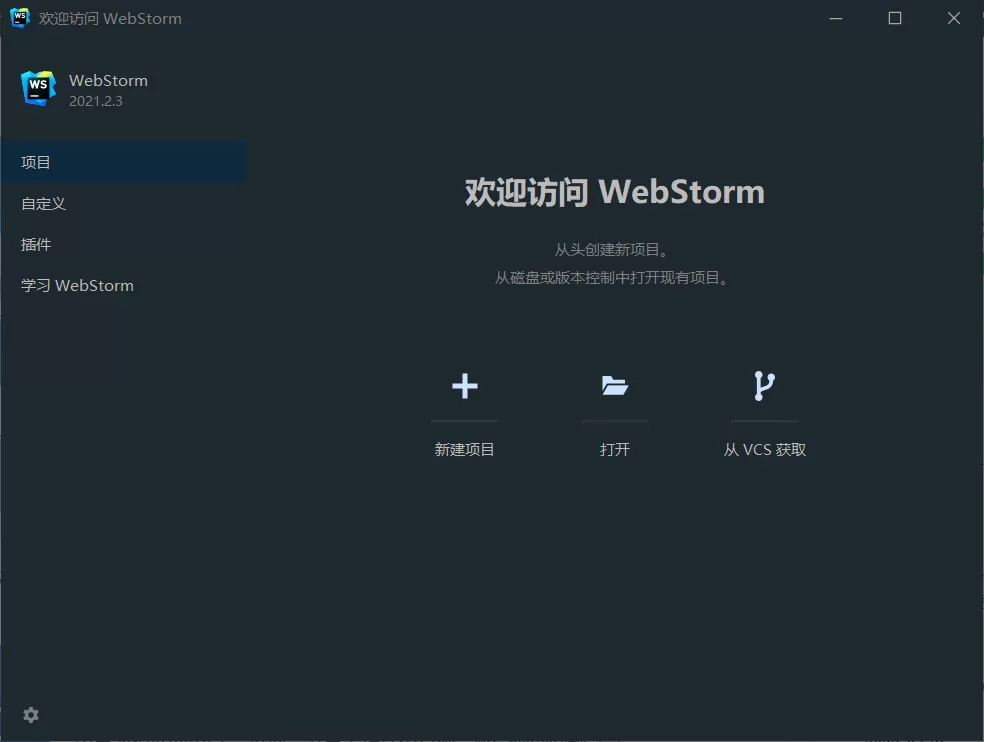
Task: Switch to the 项目 sidebar section
Action: tap(36, 161)
